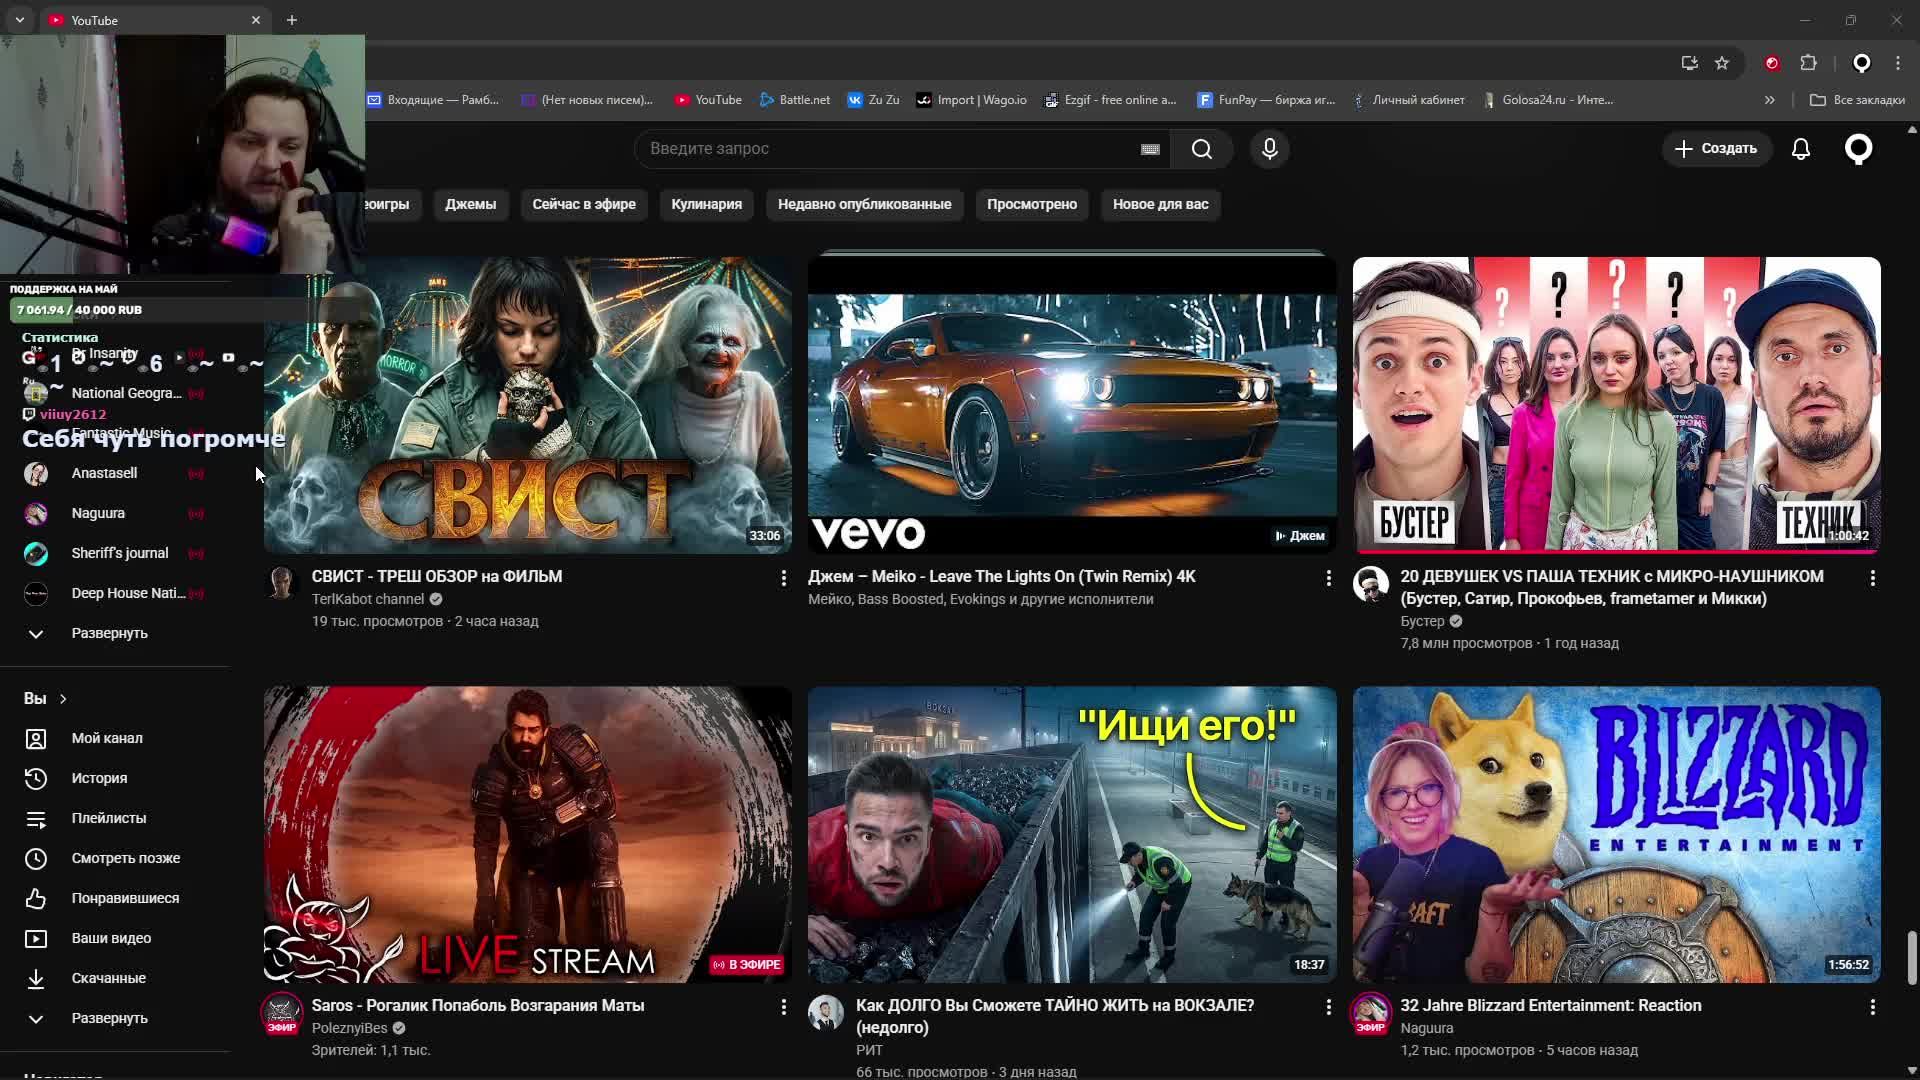This screenshot has height=1080, width=1920.
Task: Show hidden bookmarks via the double chevron
Action: coord(1769,100)
